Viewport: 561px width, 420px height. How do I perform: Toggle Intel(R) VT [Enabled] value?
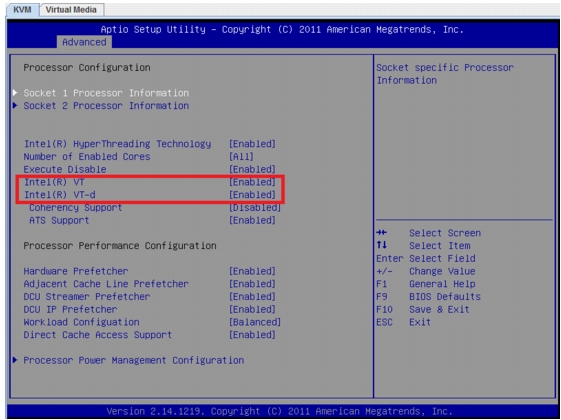252,182
